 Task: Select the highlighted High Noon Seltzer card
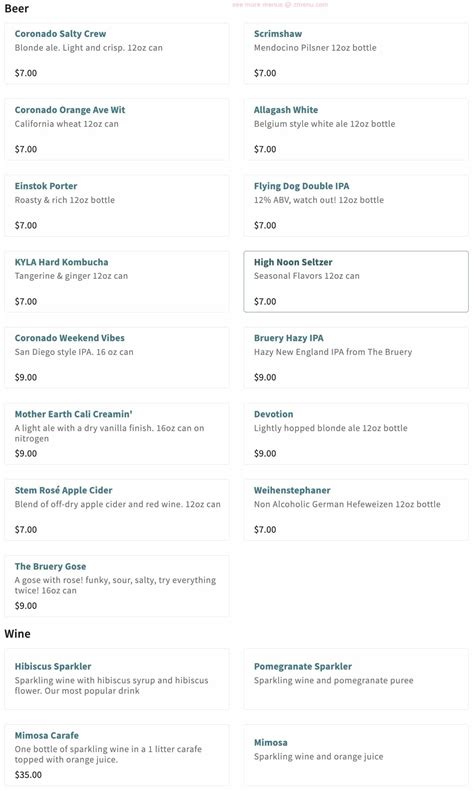tap(356, 281)
